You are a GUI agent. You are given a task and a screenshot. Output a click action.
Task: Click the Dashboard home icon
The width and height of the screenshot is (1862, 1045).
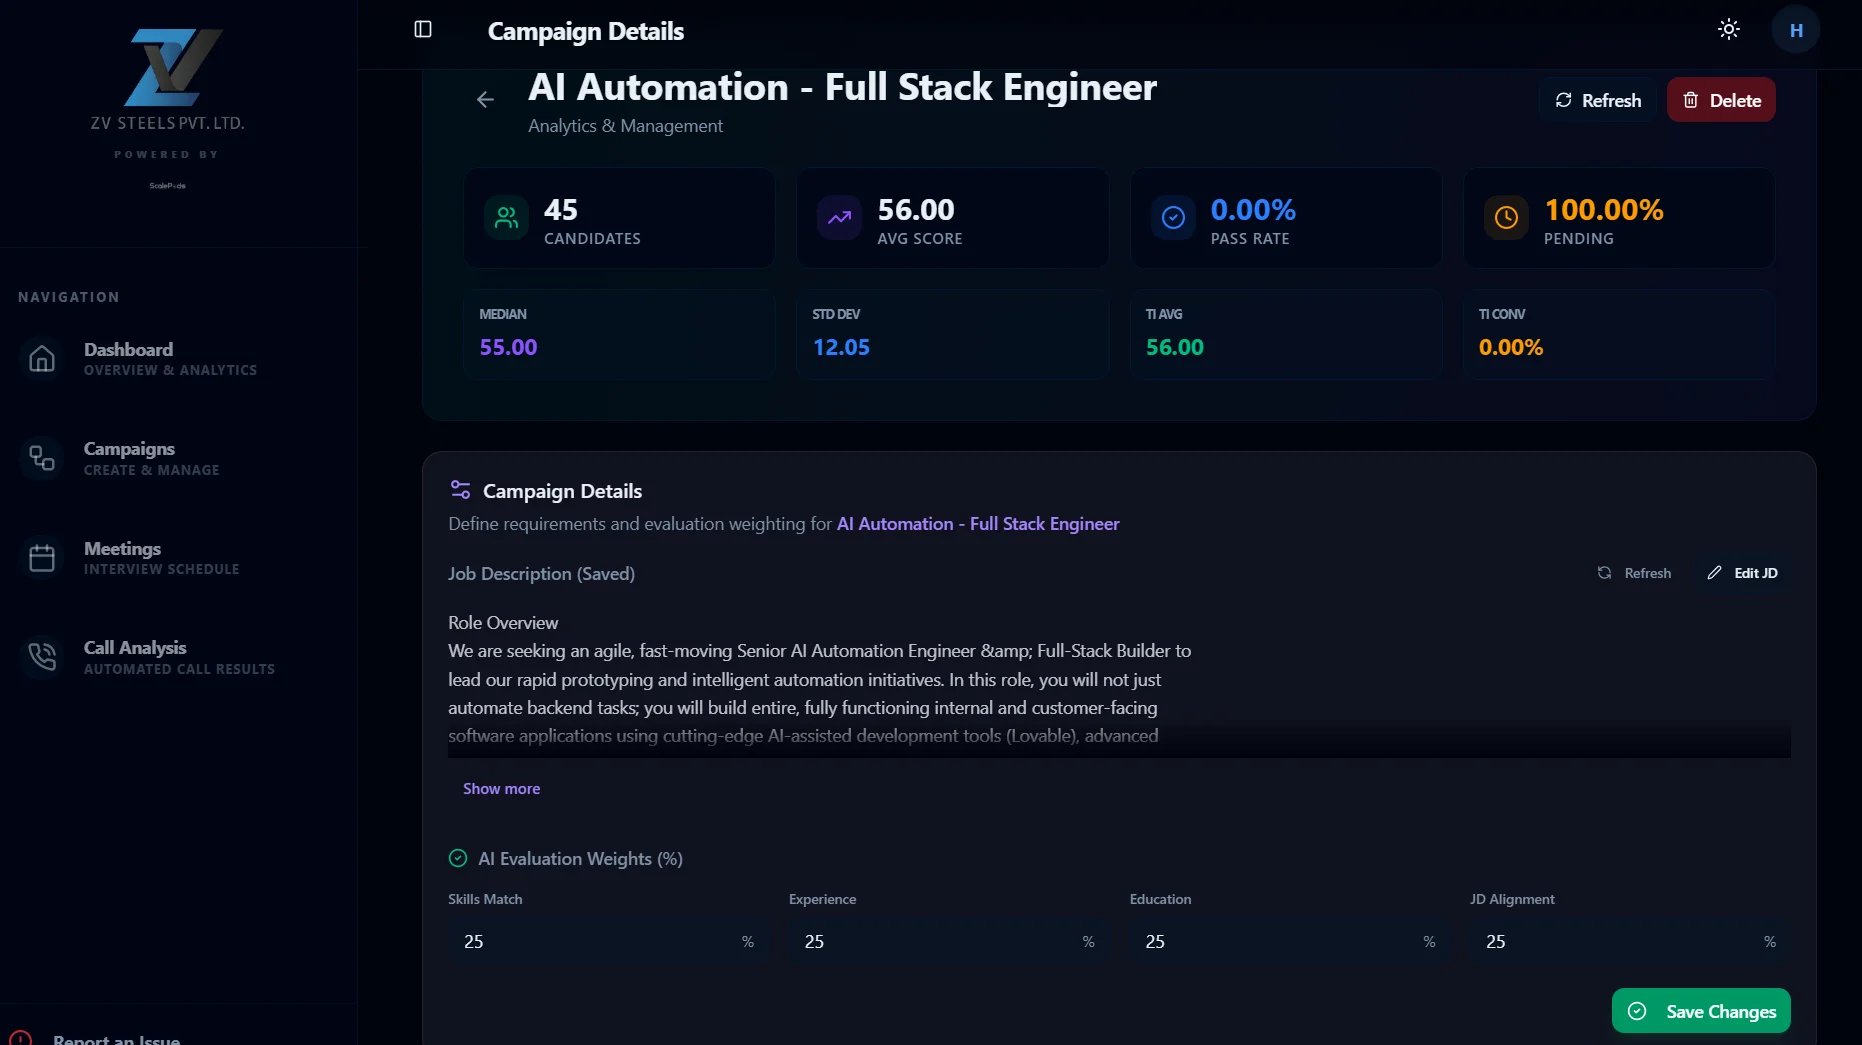pos(42,358)
